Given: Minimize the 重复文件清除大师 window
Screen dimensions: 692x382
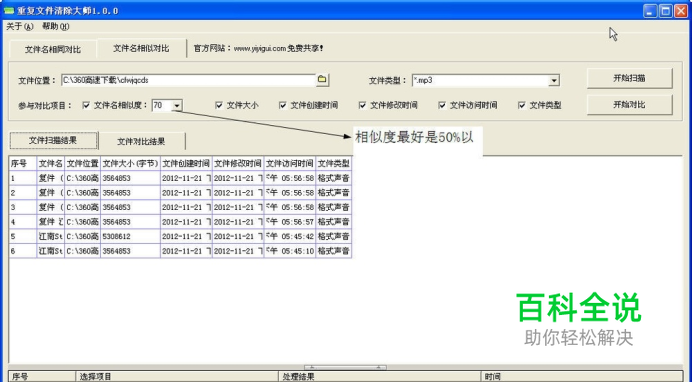Looking at the screenshot, I should pos(650,11).
